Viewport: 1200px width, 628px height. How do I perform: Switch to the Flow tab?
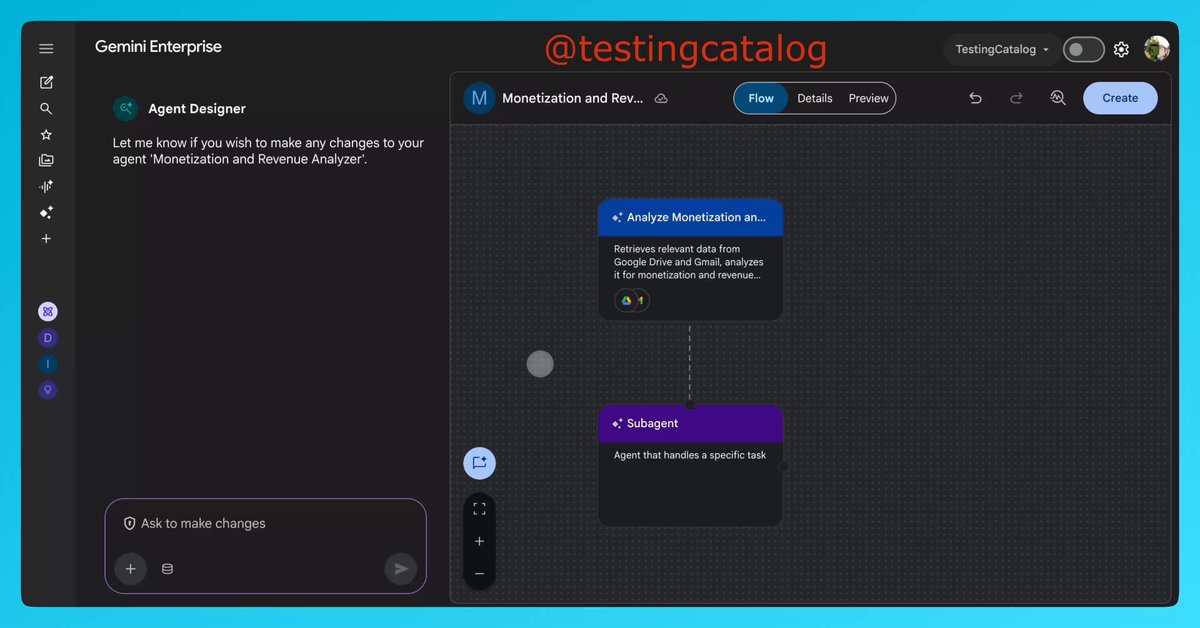pyautogui.click(x=761, y=98)
